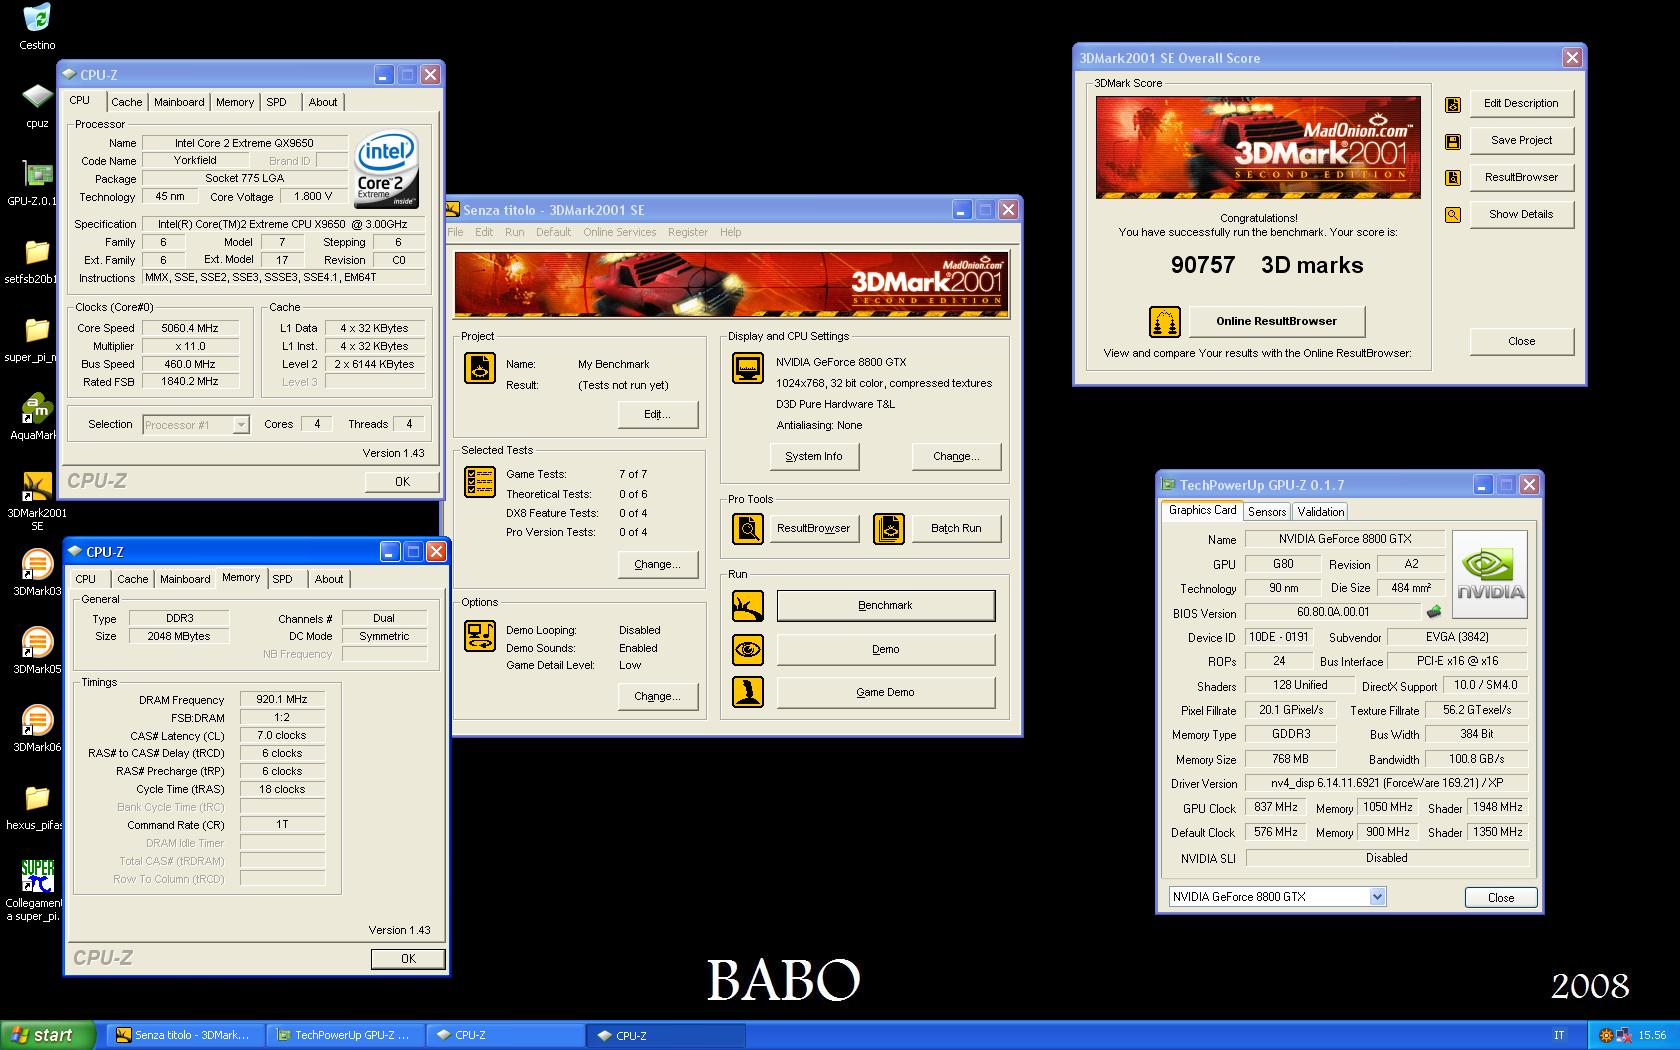Open the graphics card selector dropdown in GPU-Z

[x=1377, y=897]
